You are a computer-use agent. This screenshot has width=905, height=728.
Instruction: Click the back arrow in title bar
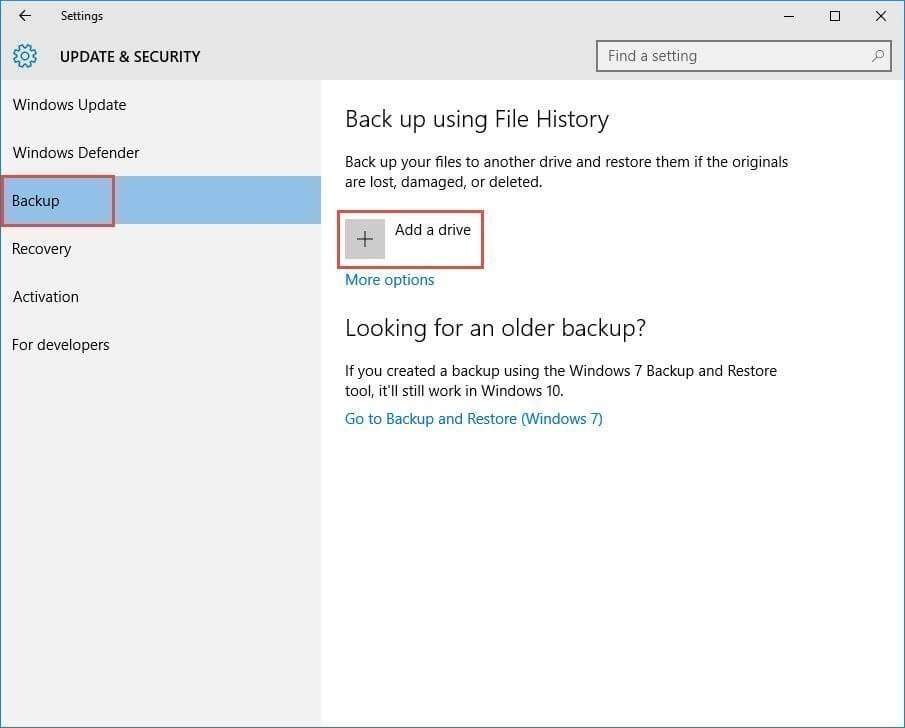coord(25,16)
